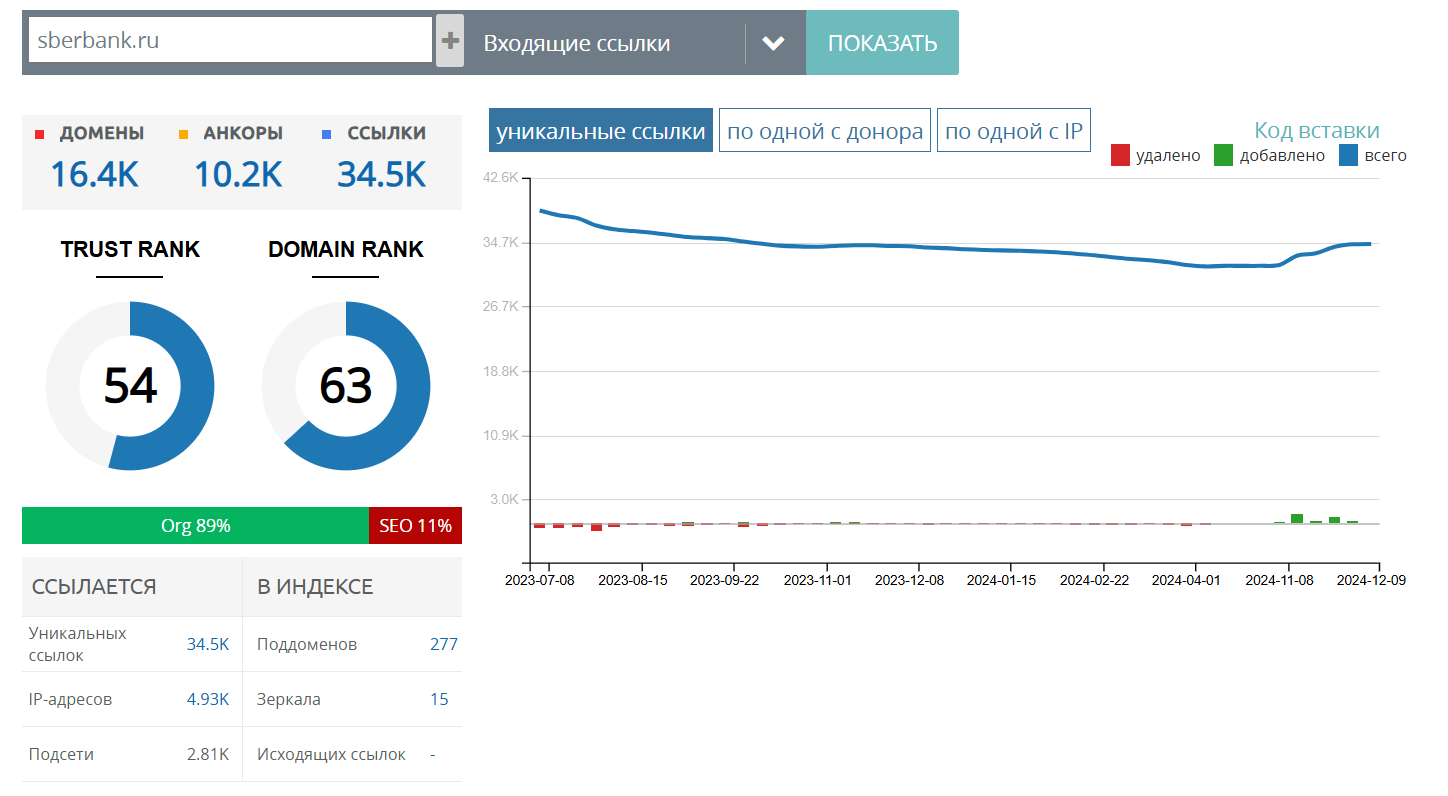The width and height of the screenshot is (1448, 796).
Task: Click the Уникальных ссылок value 34.5K
Action: tap(208, 644)
